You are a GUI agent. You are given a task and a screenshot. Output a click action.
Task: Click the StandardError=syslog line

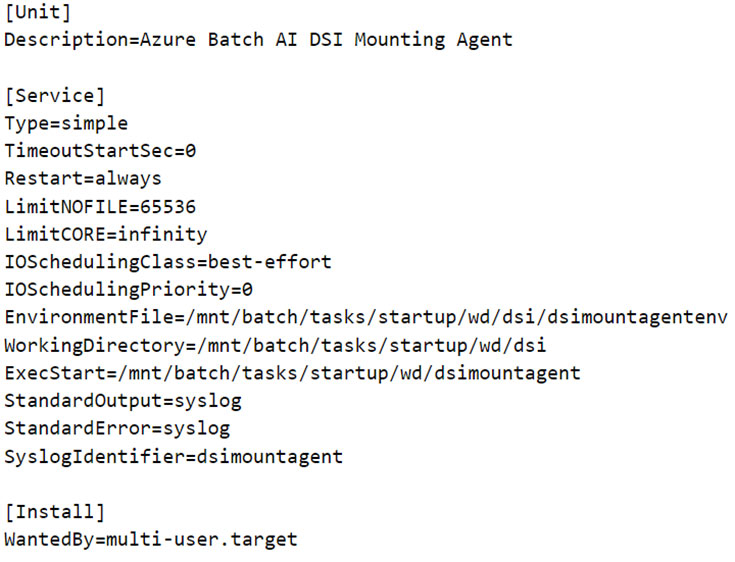point(117,429)
